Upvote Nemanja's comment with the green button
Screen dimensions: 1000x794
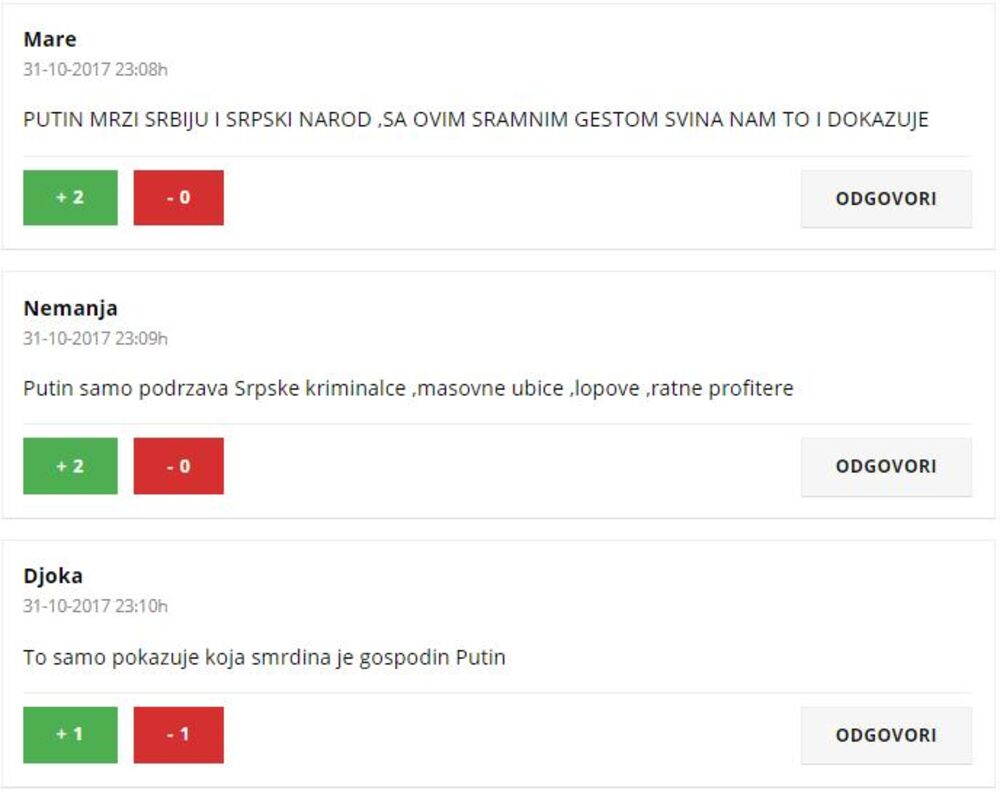coord(70,466)
